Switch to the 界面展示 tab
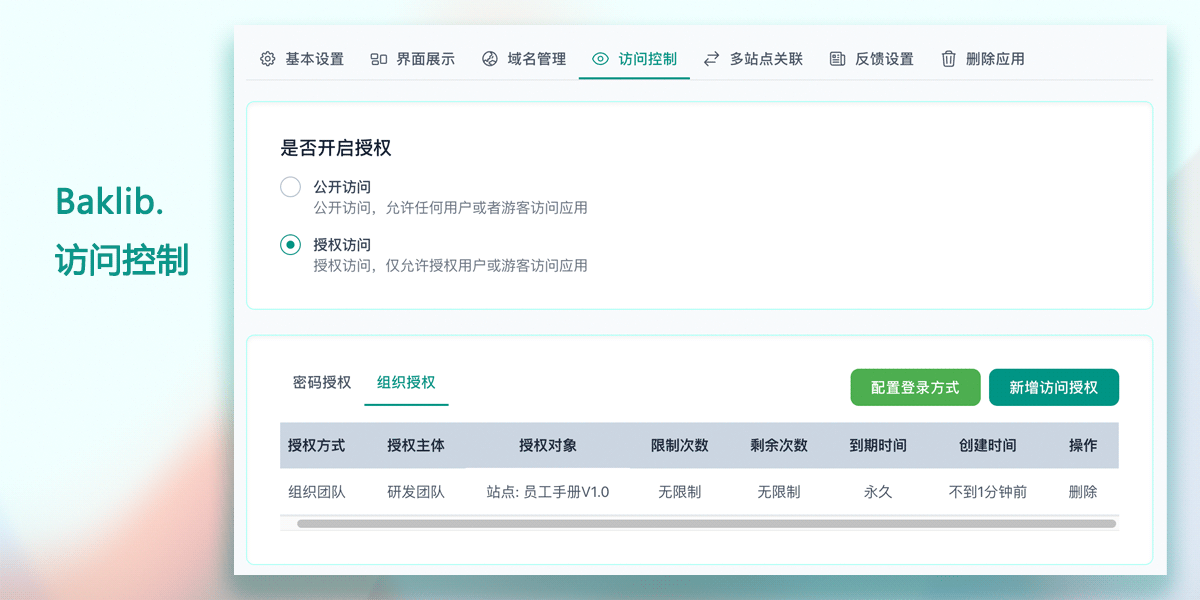 pos(413,59)
